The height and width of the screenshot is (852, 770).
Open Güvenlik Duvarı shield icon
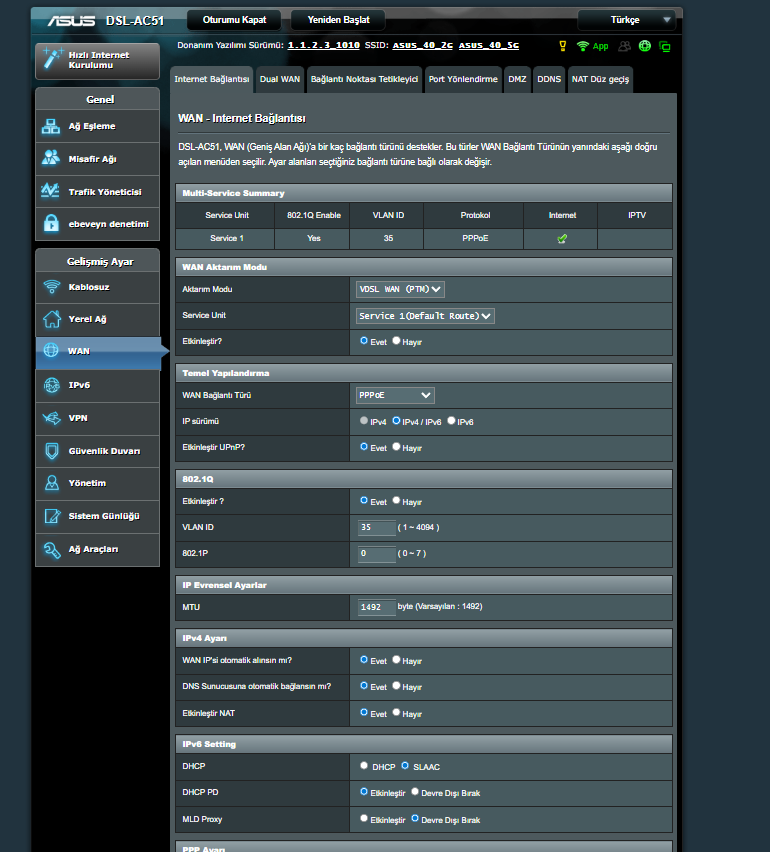[52, 451]
